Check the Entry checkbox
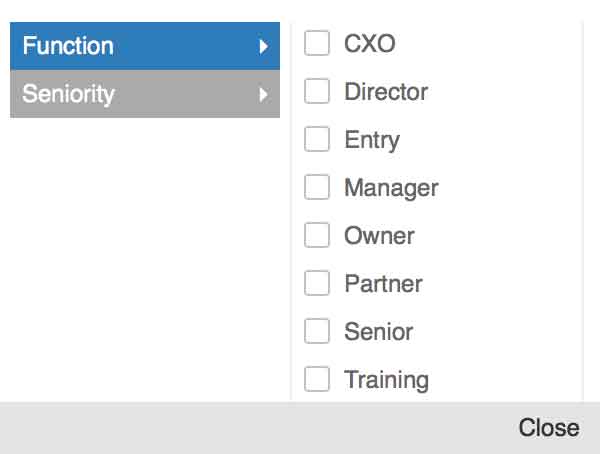 click(317, 140)
